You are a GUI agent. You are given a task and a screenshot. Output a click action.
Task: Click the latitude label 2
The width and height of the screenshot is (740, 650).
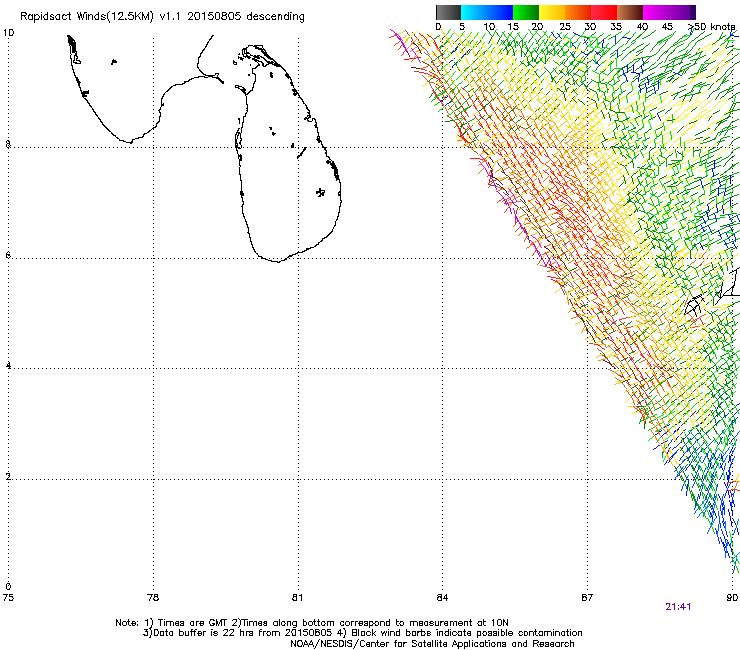[x=8, y=476]
